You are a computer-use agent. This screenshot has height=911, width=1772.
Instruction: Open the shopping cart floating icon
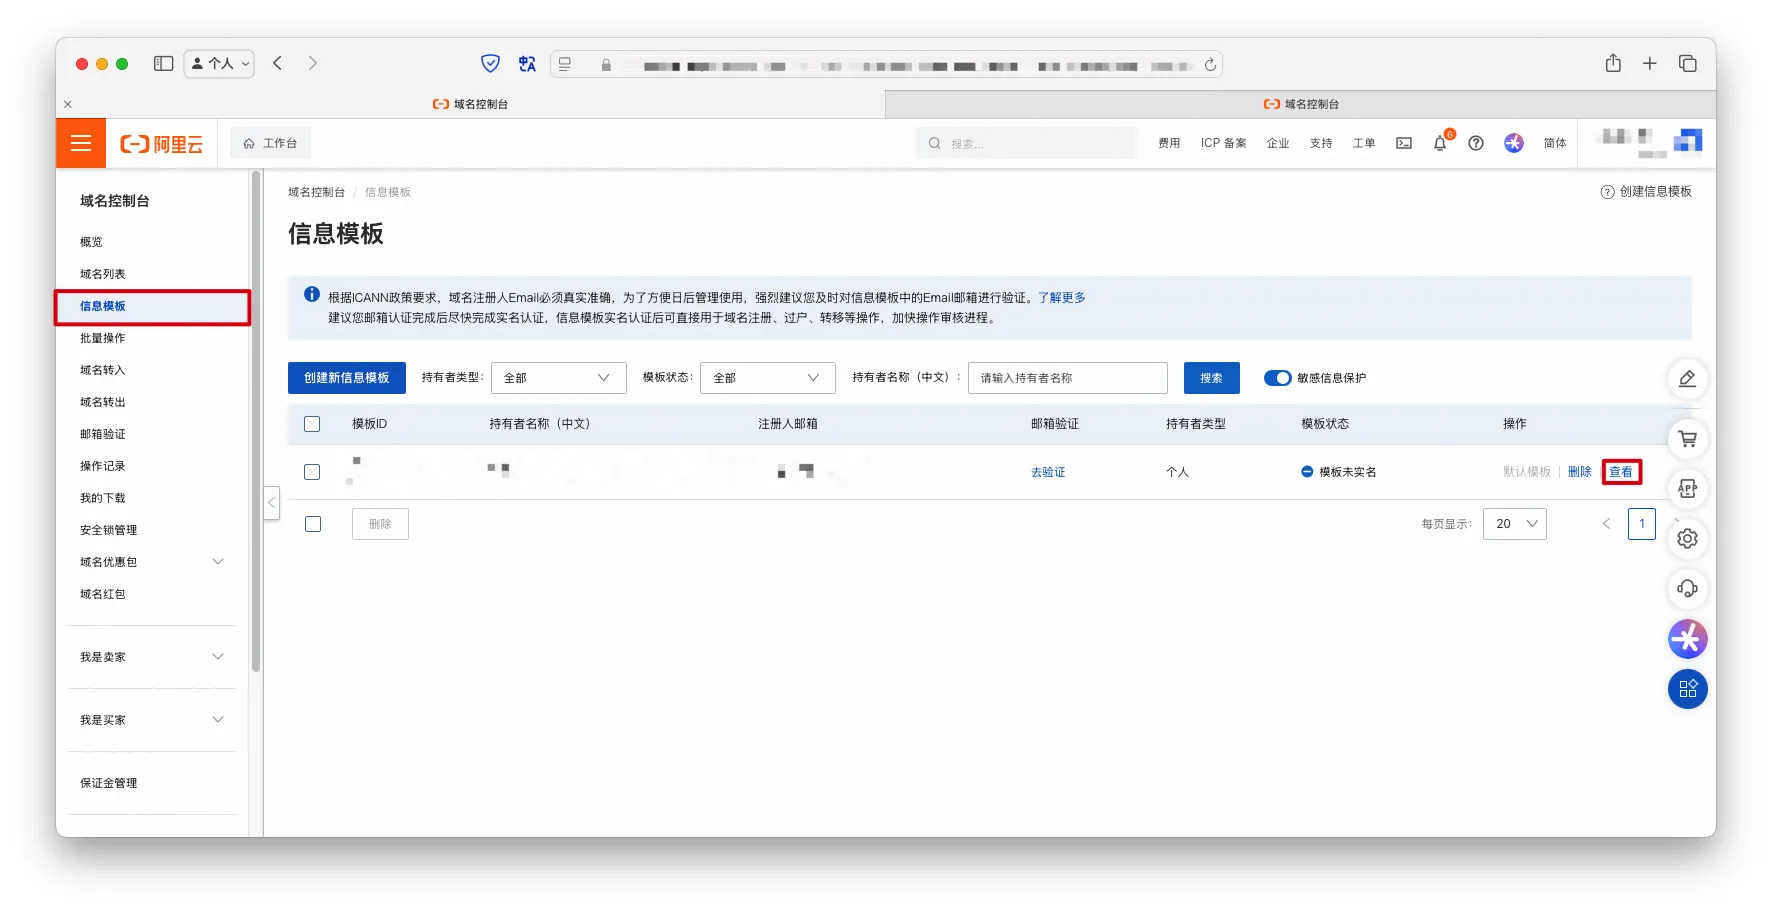click(1687, 439)
